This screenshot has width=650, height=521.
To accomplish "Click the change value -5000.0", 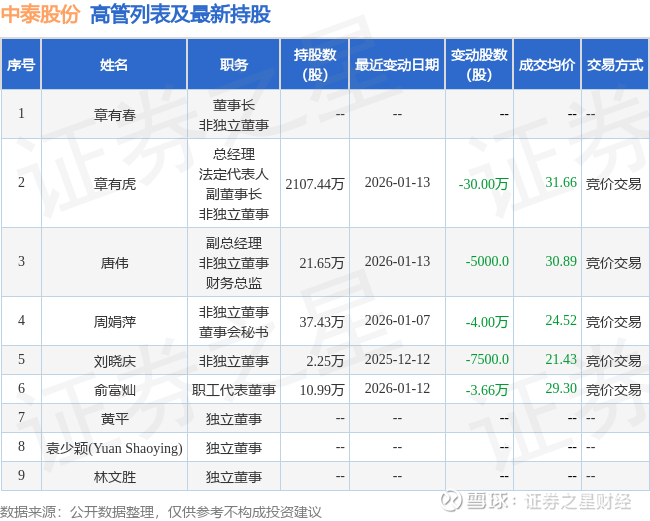I will click(x=487, y=262).
